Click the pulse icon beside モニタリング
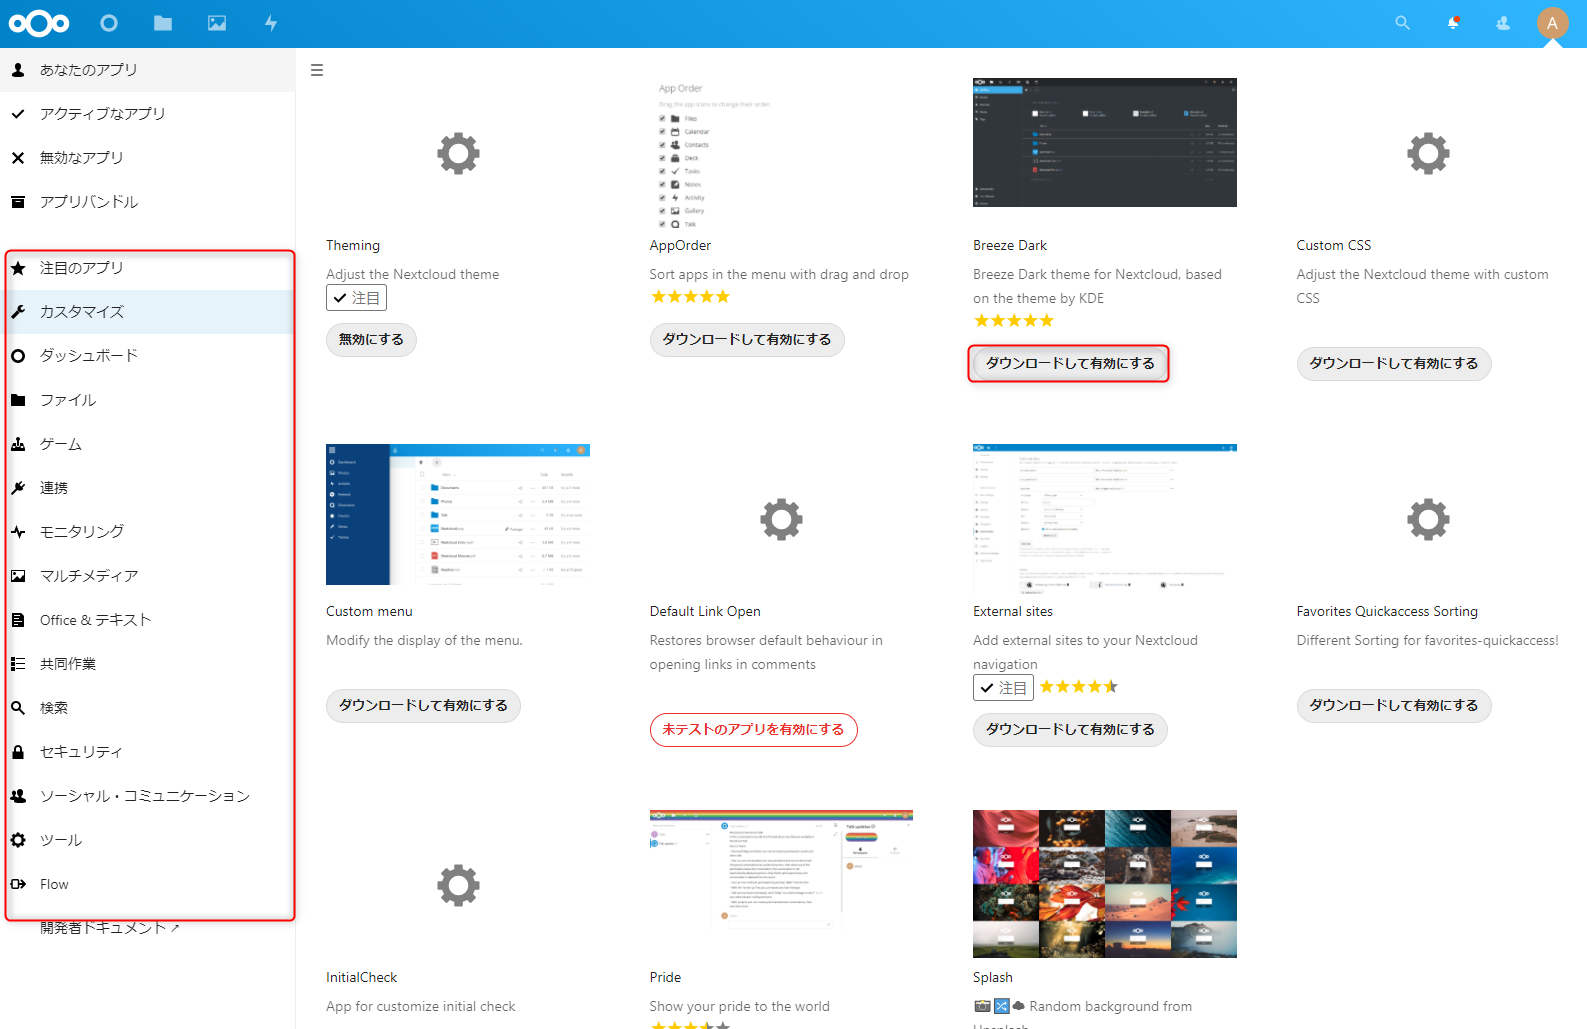Viewport: 1587px width, 1029px height. [18, 532]
